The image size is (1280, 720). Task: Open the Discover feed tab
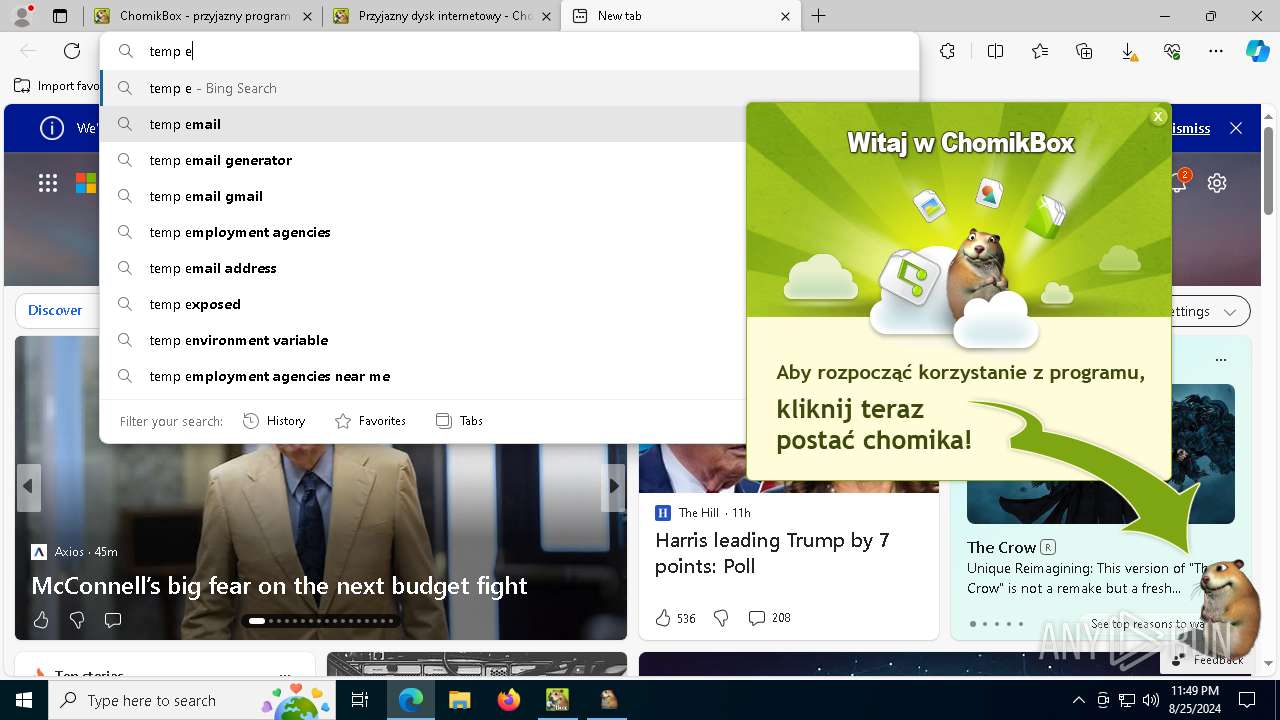[x=55, y=310]
